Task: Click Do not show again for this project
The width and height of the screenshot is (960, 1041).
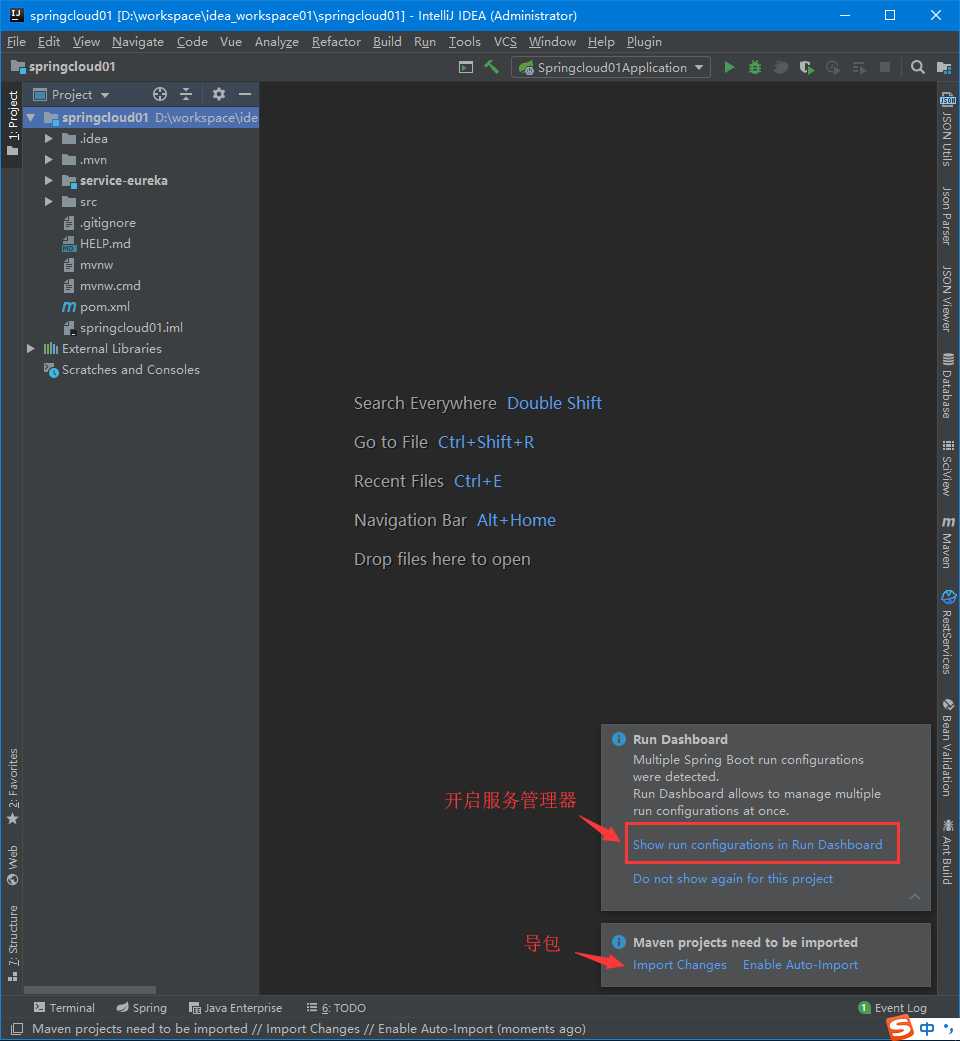Action: coord(732,878)
